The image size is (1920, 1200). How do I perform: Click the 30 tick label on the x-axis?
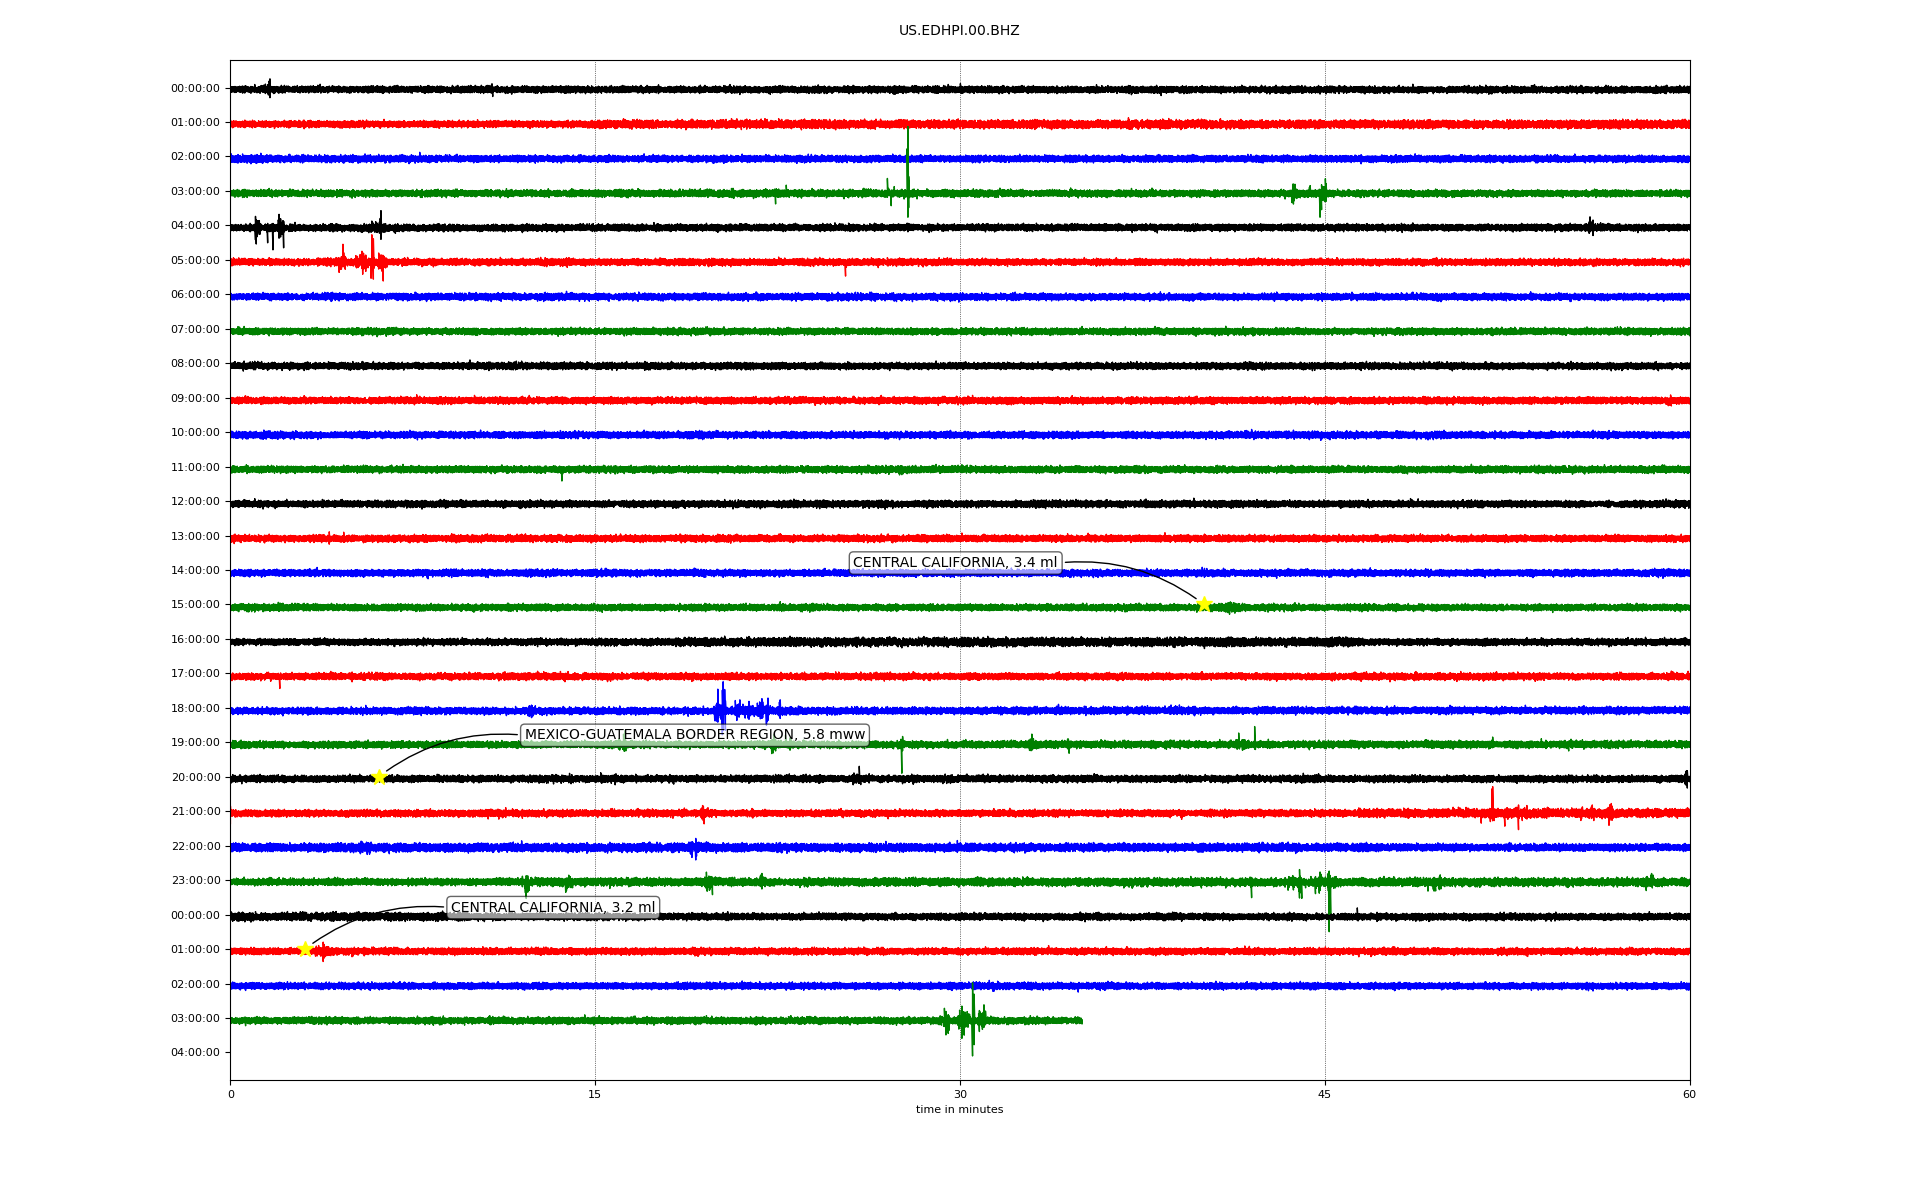pyautogui.click(x=960, y=1094)
